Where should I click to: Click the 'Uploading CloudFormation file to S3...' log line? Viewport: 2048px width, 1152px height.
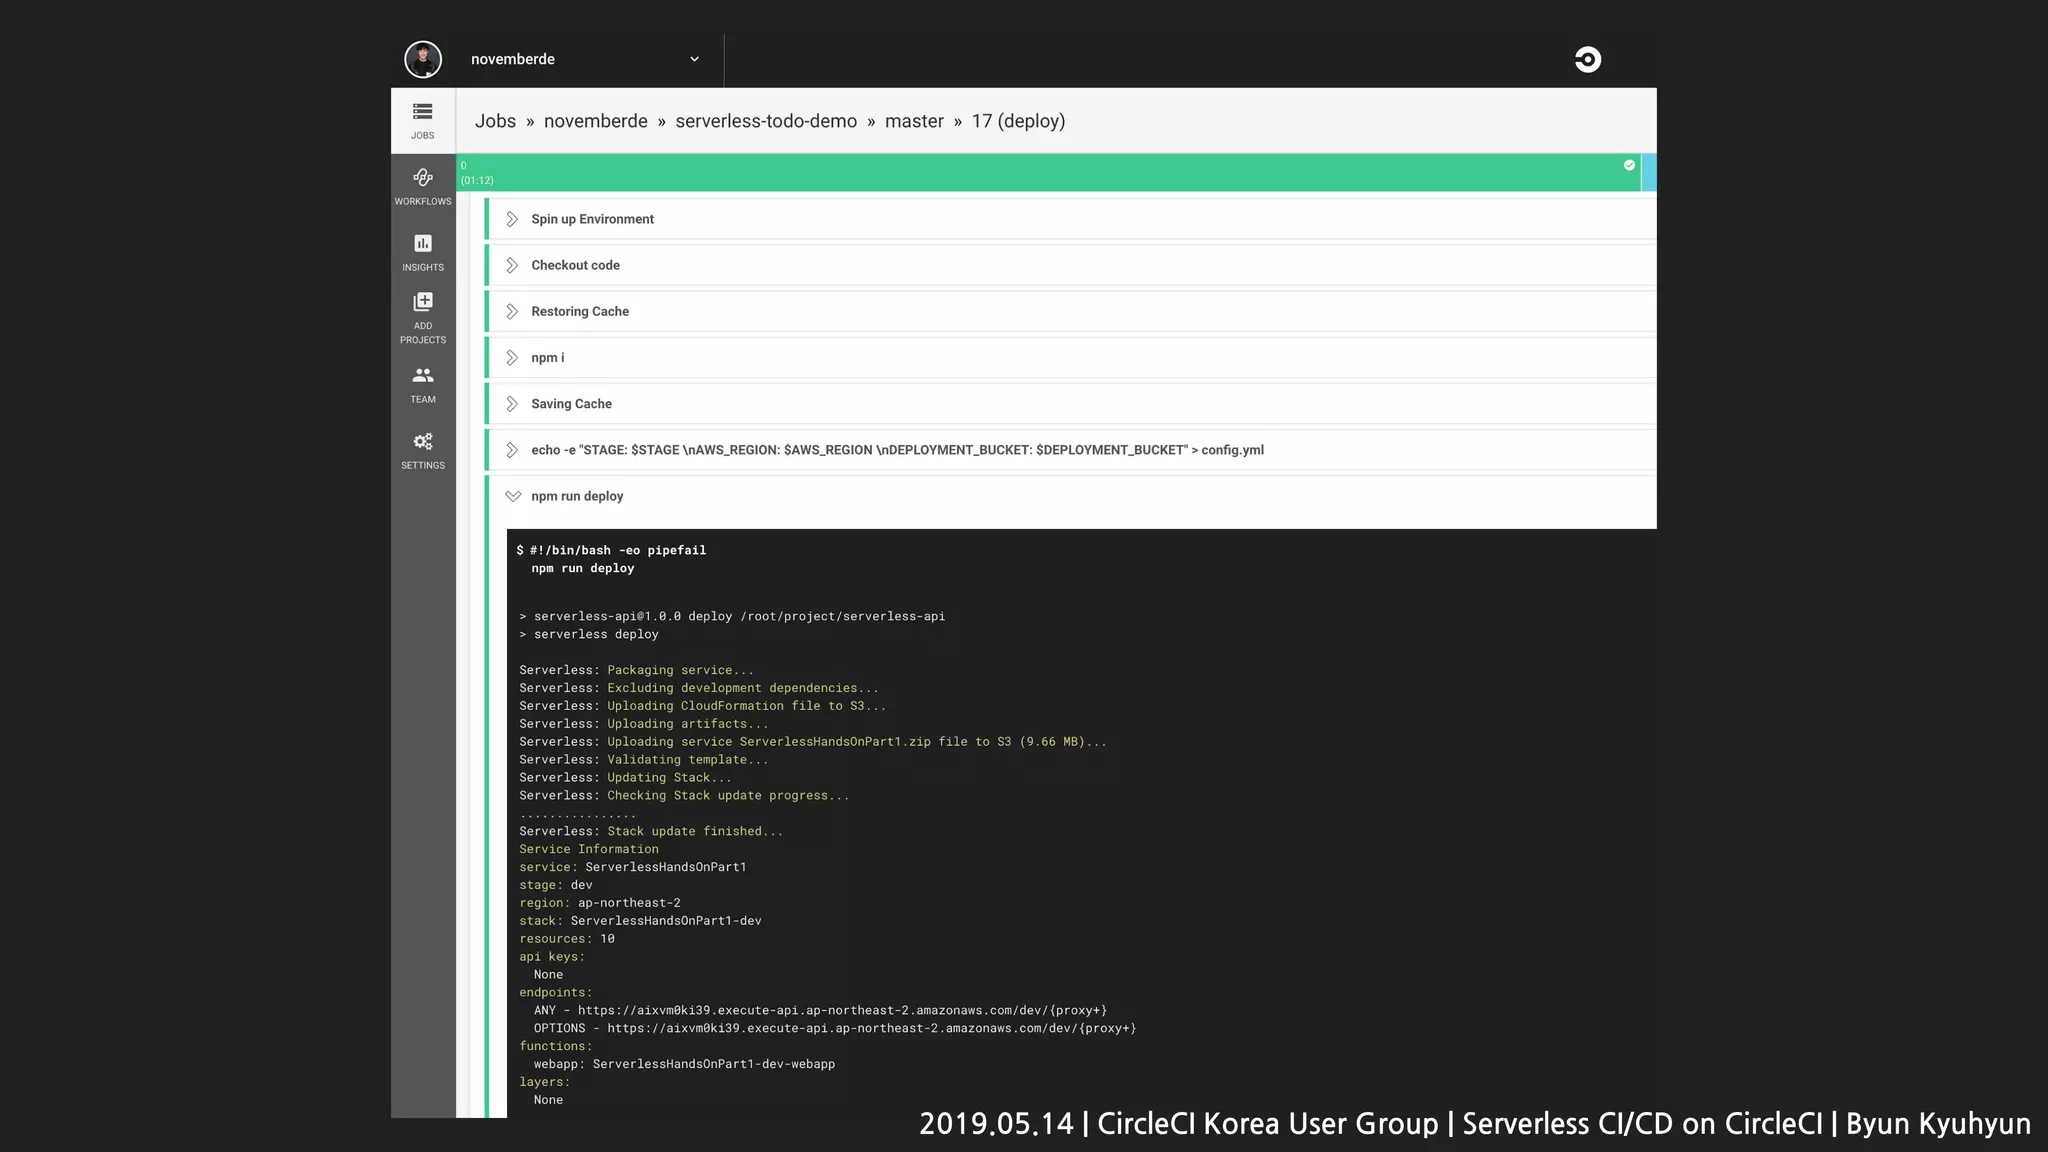(x=702, y=706)
